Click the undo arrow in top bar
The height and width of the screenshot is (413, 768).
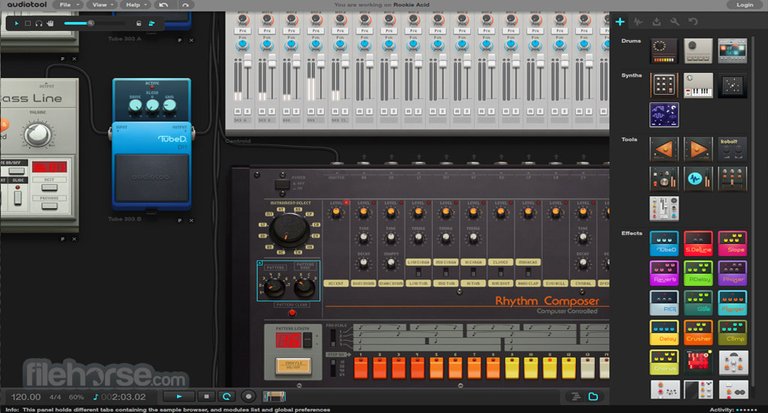[x=164, y=5]
